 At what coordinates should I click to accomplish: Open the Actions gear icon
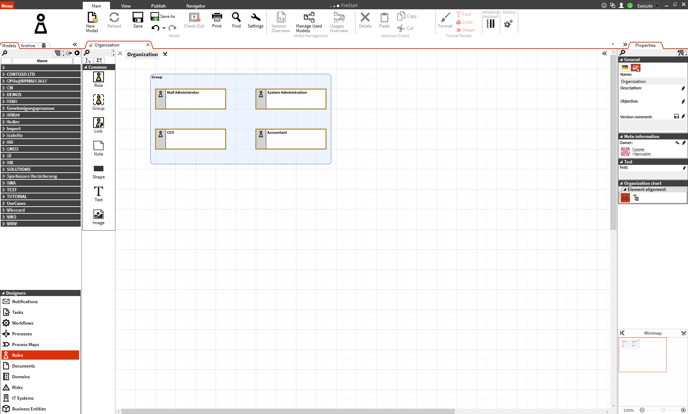click(509, 22)
